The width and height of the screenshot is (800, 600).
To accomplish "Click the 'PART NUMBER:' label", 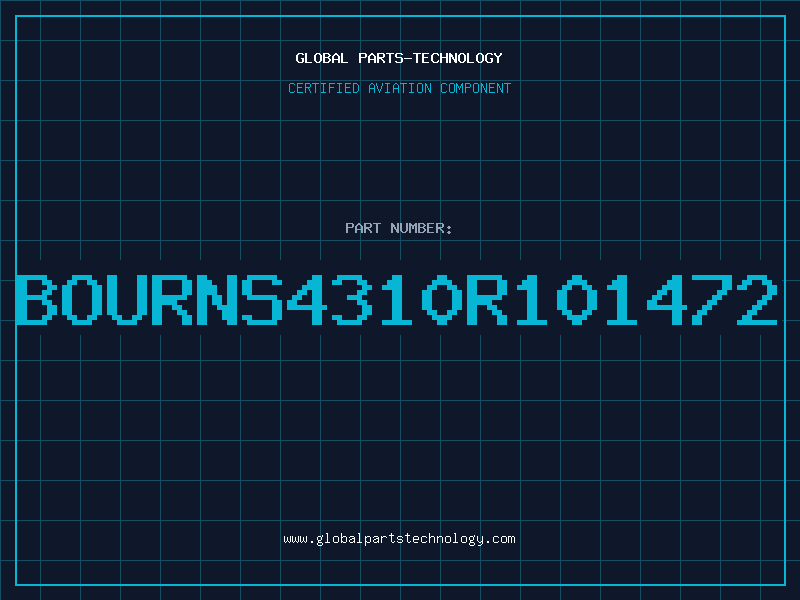I will point(399,228).
